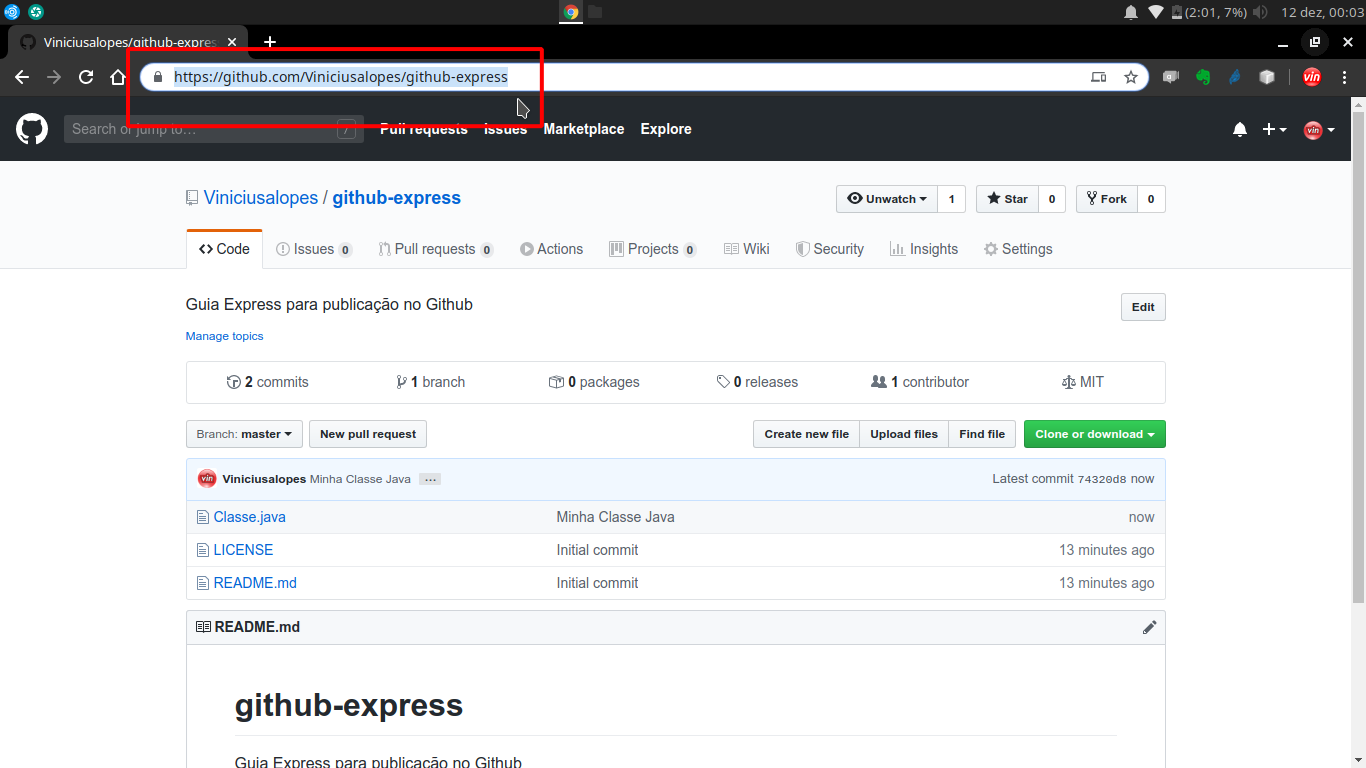This screenshot has height=768, width=1366.
Task: Open the Issues tab
Action: click(x=314, y=249)
